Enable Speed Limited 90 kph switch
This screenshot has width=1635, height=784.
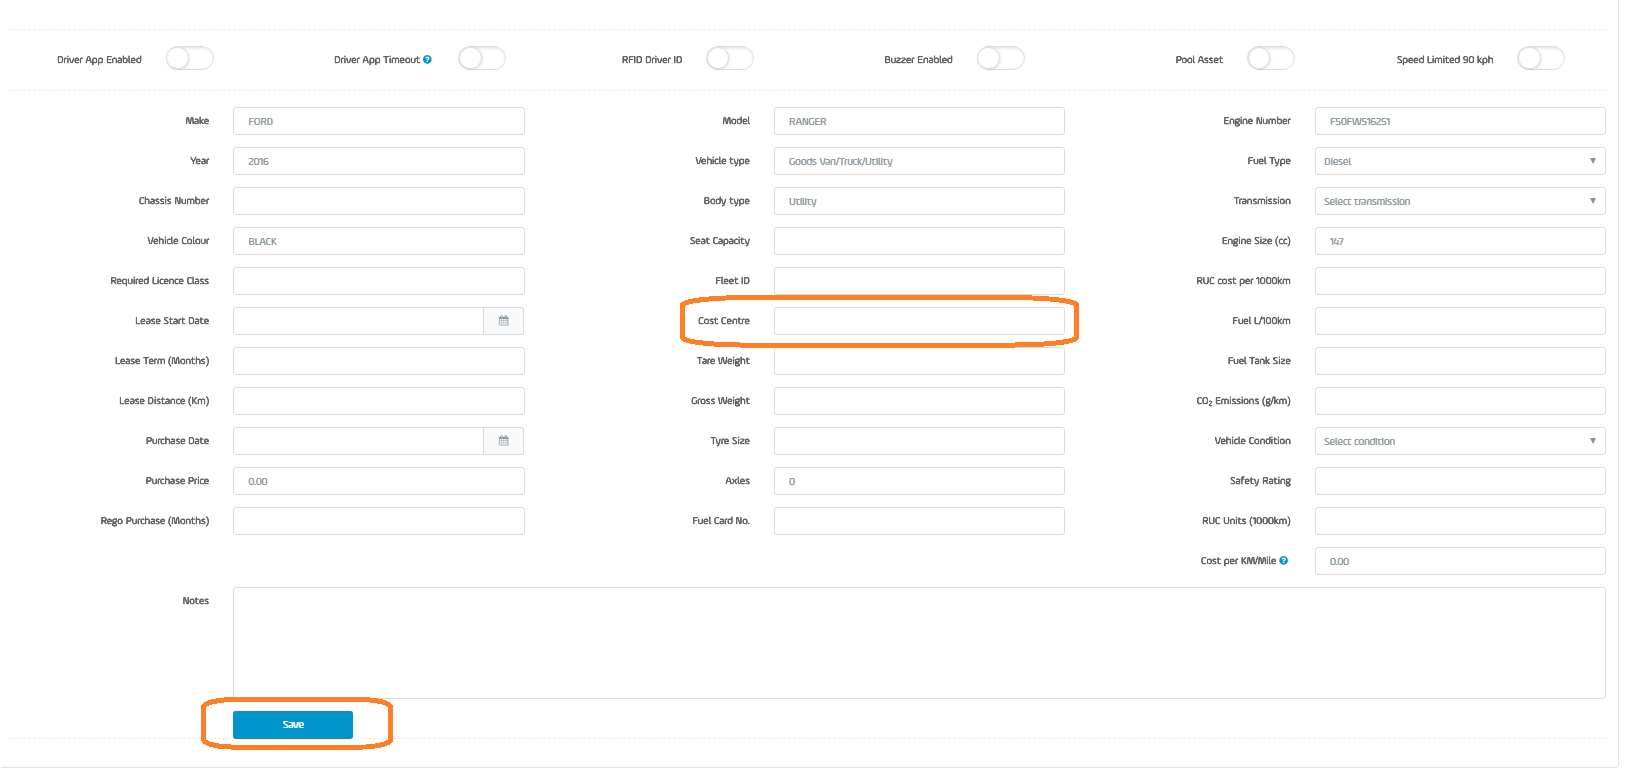point(1541,58)
